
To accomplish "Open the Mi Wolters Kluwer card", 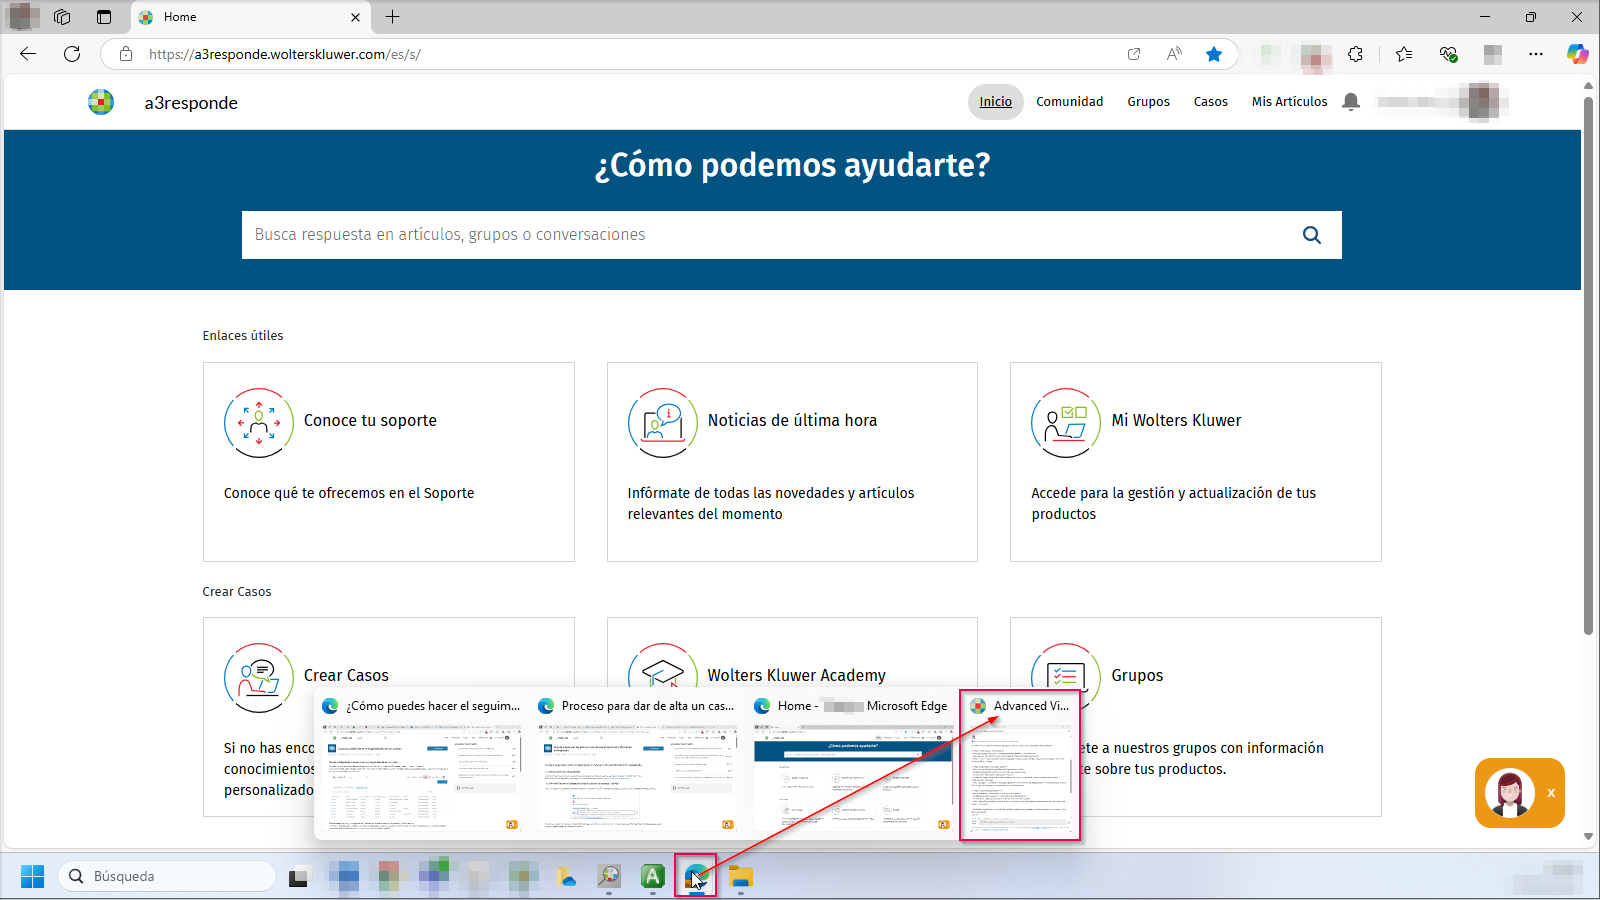I will click(1175, 420).
